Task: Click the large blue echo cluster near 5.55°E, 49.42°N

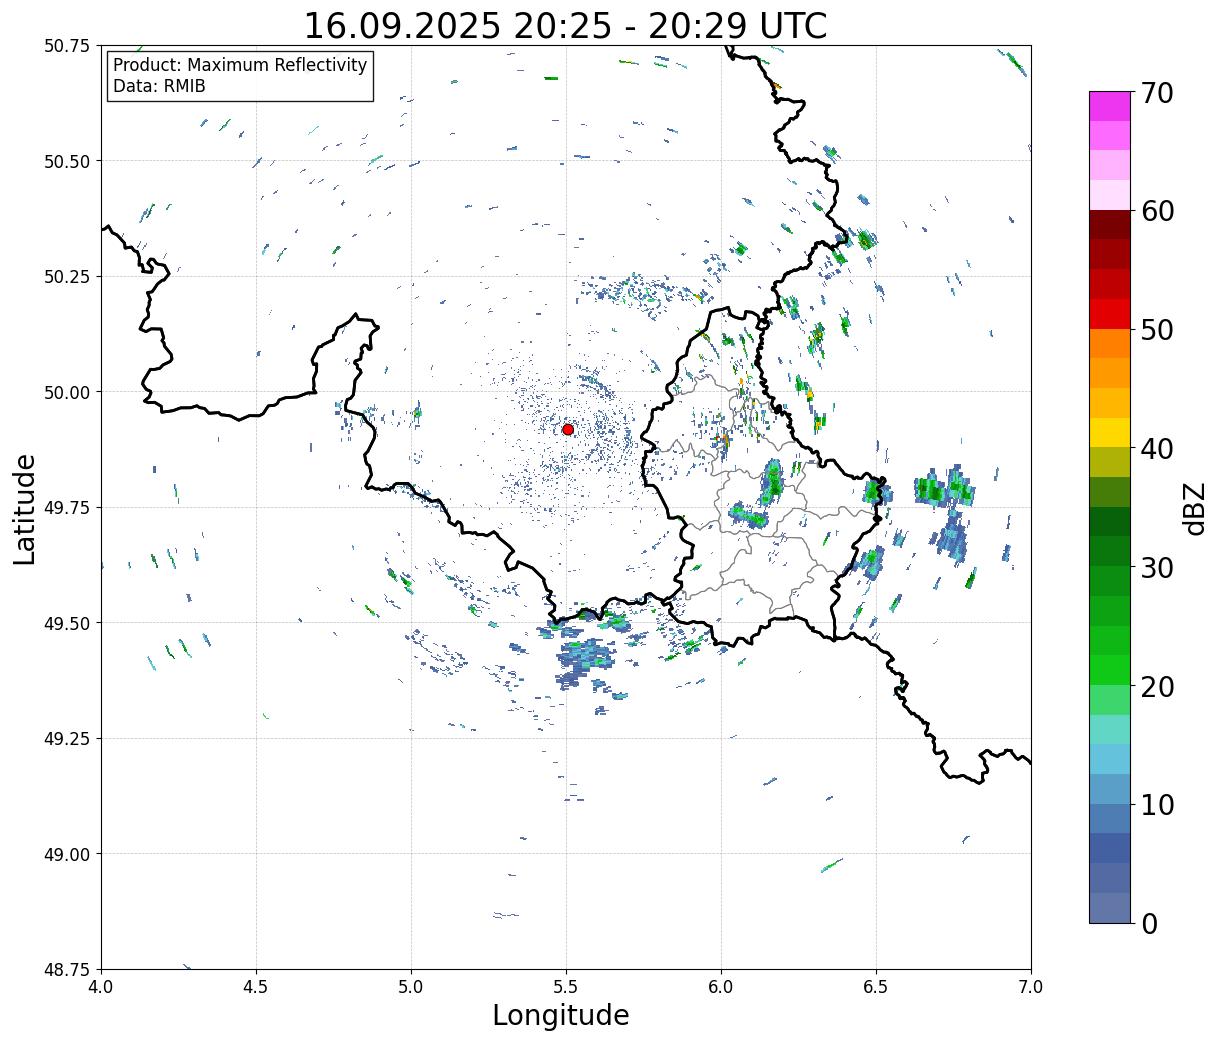Action: pos(584,660)
